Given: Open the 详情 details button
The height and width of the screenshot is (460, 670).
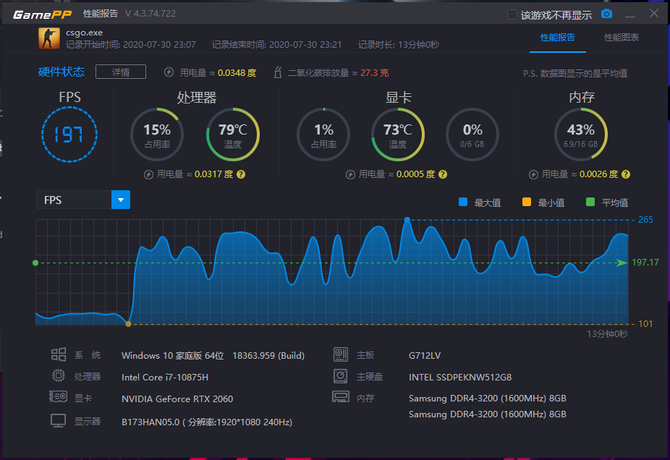Looking at the screenshot, I should (120, 72).
